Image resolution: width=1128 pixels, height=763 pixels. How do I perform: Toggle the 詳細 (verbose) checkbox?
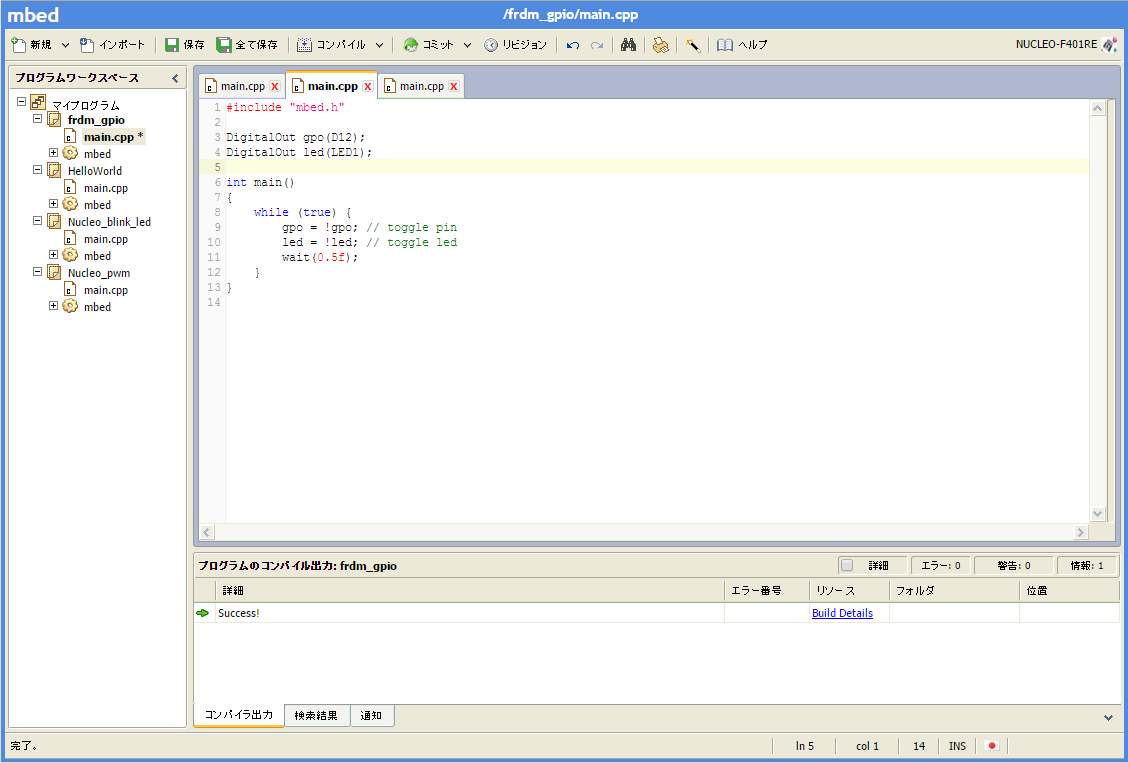[x=847, y=565]
